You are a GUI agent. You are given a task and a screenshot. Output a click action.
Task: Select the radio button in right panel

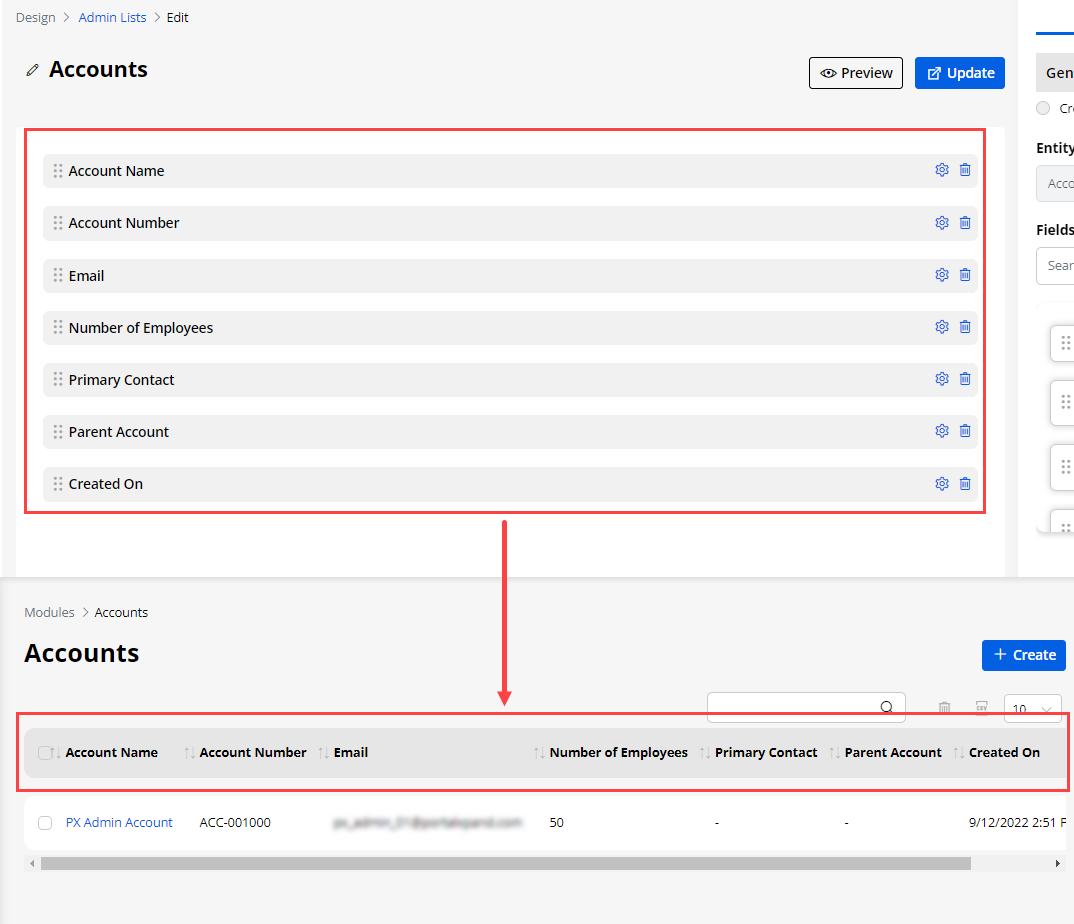pyautogui.click(x=1043, y=108)
